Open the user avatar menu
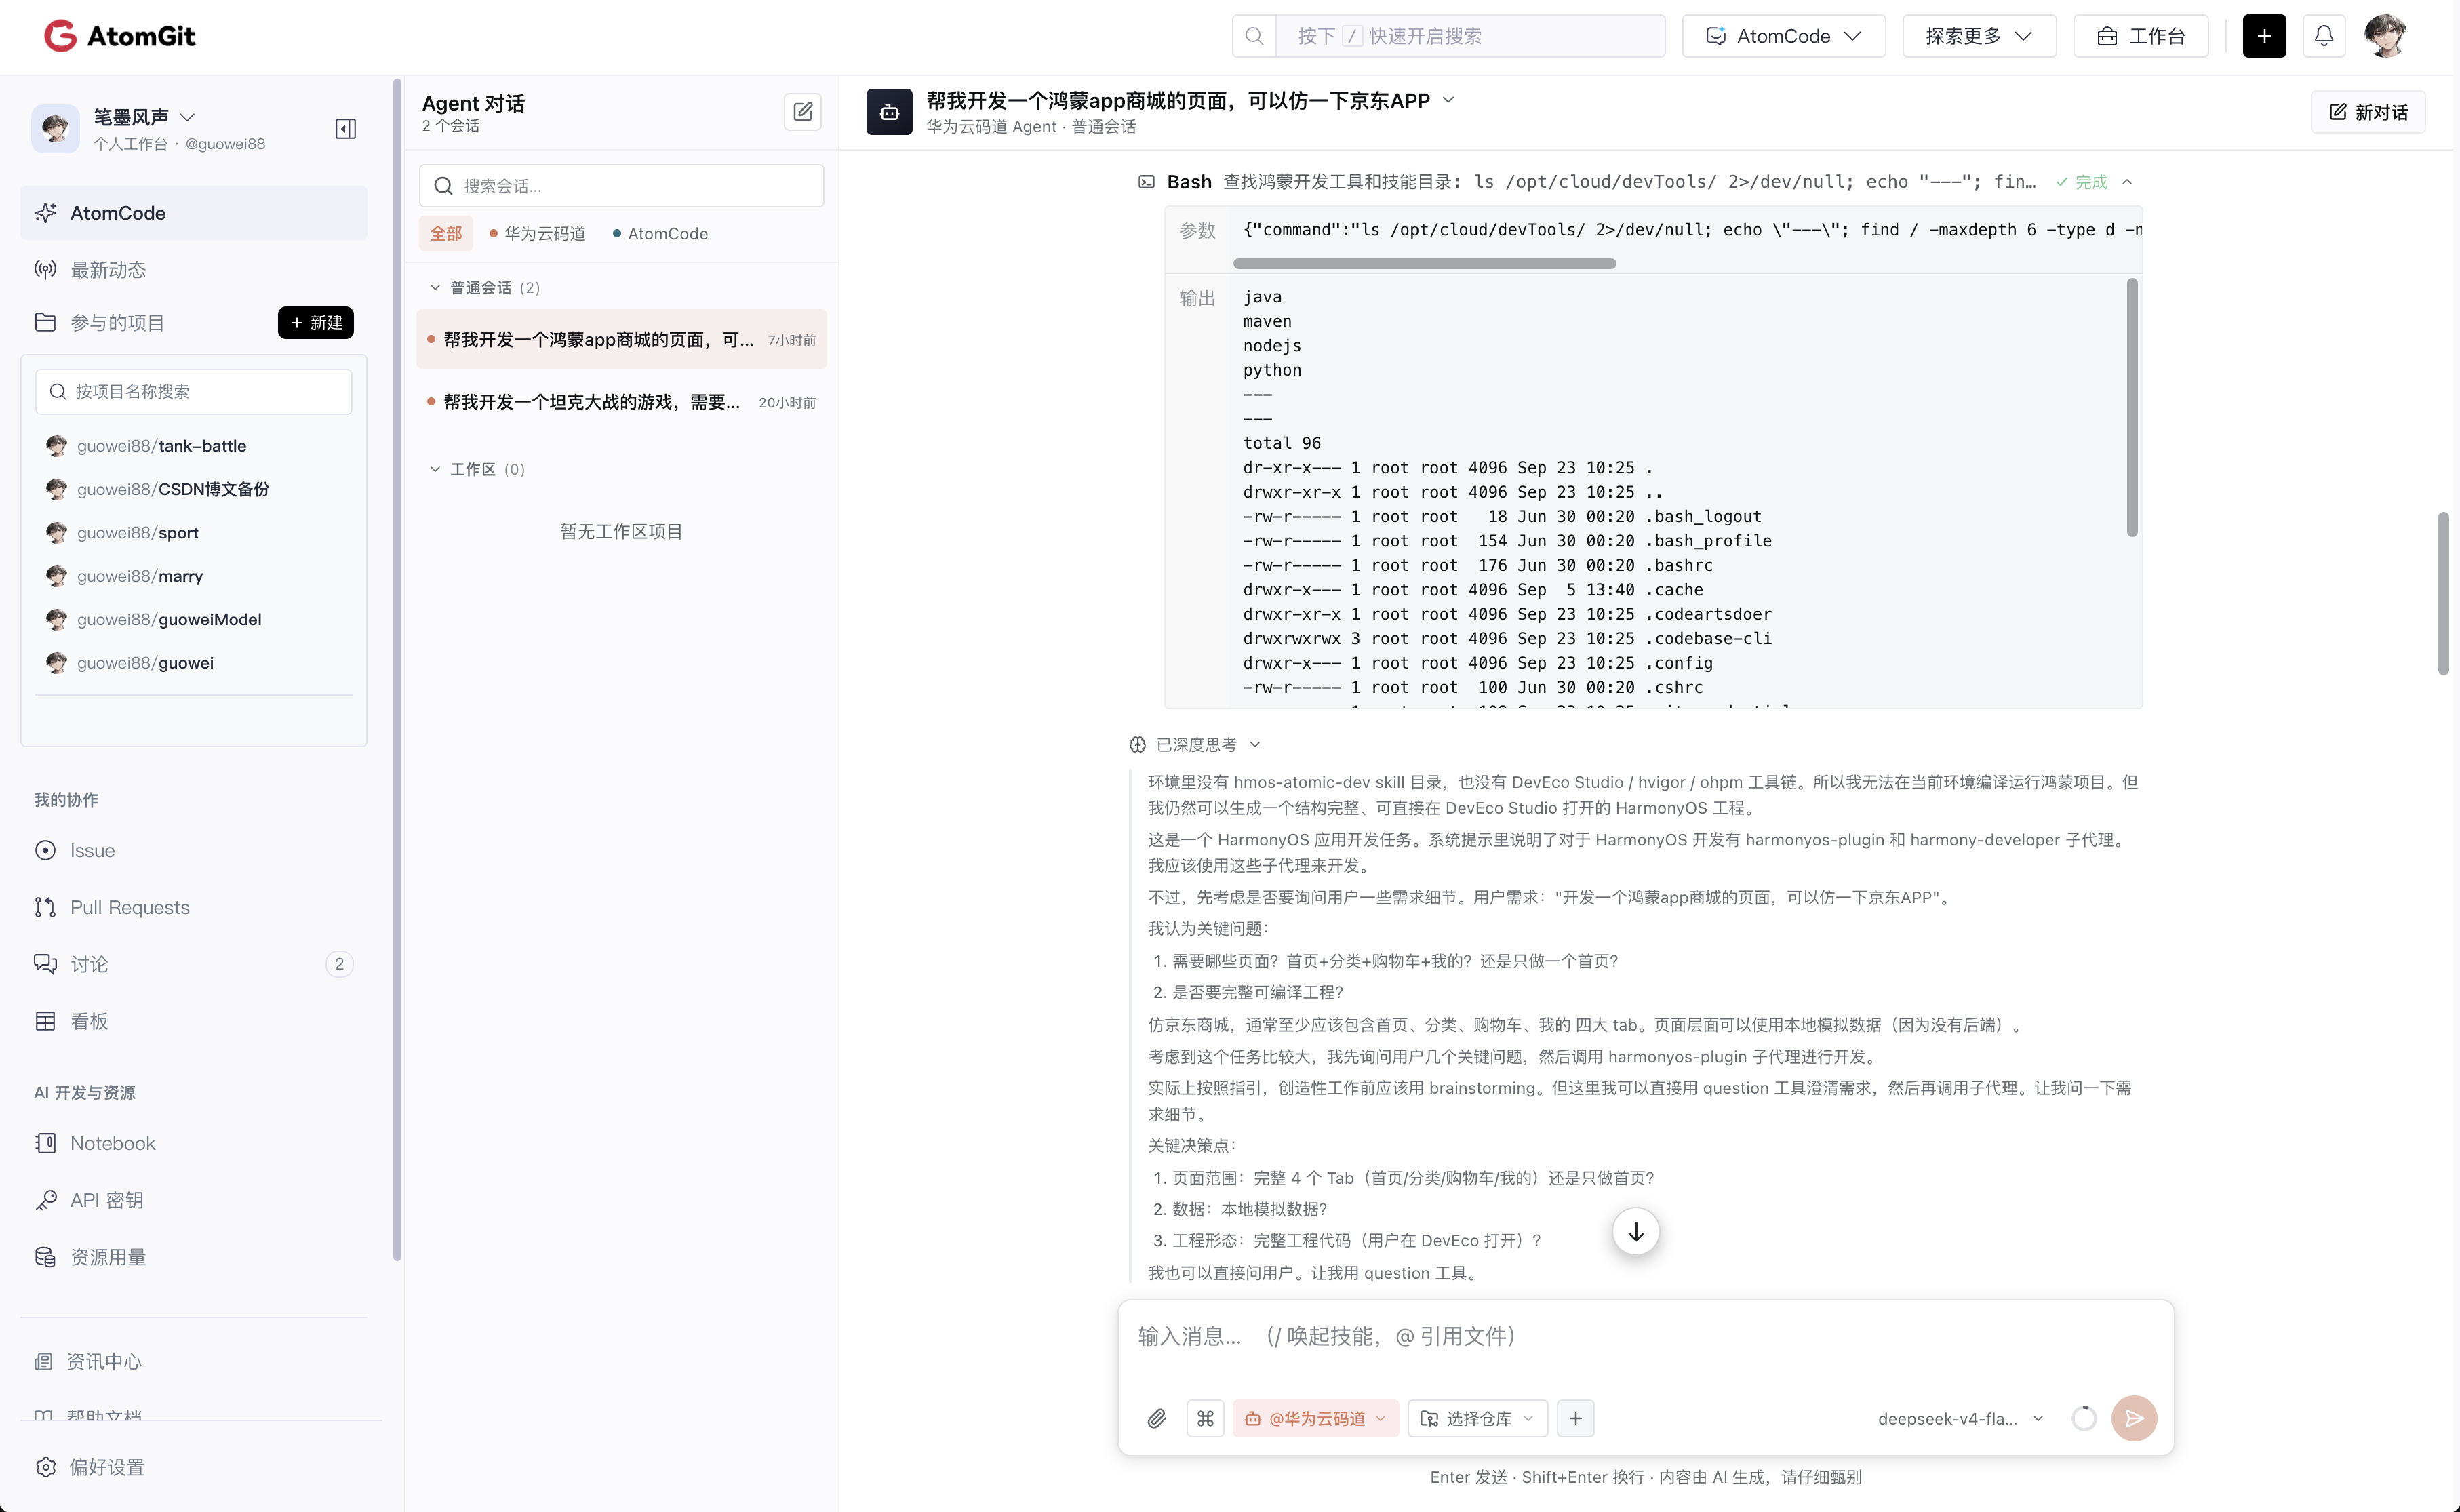 pyautogui.click(x=2385, y=36)
